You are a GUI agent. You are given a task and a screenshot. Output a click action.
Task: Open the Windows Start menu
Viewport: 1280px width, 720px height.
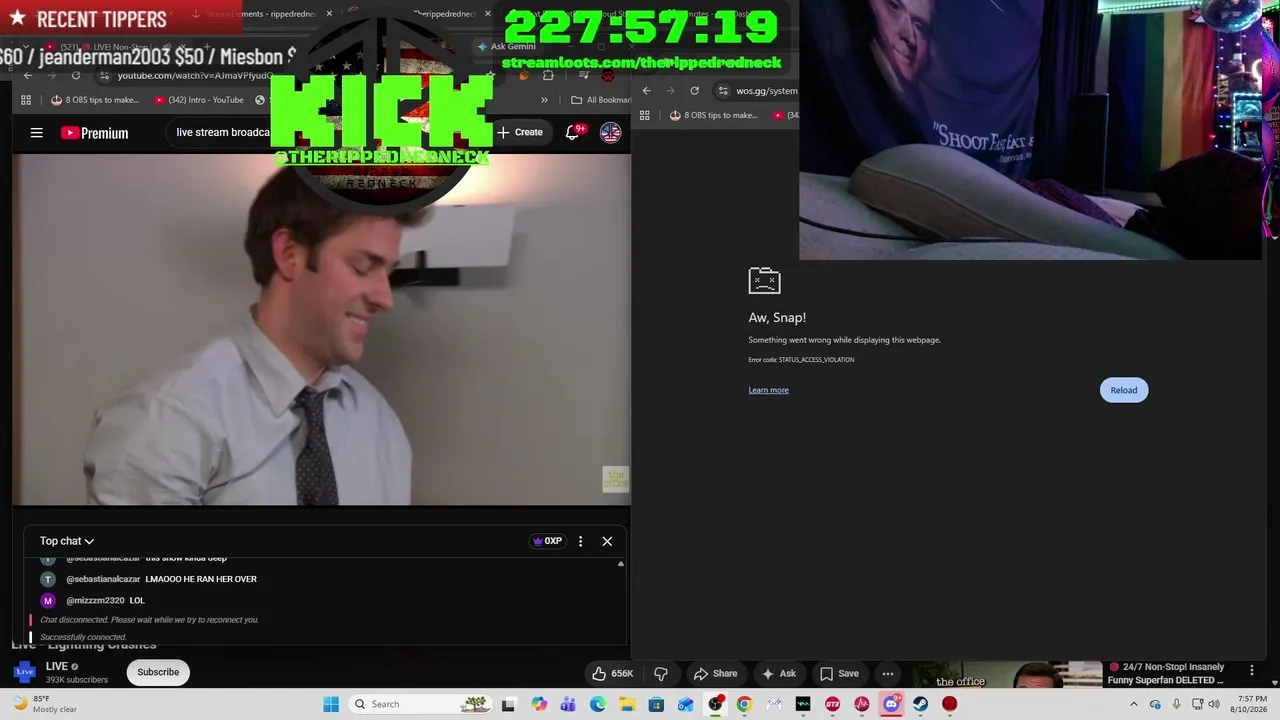pos(331,704)
